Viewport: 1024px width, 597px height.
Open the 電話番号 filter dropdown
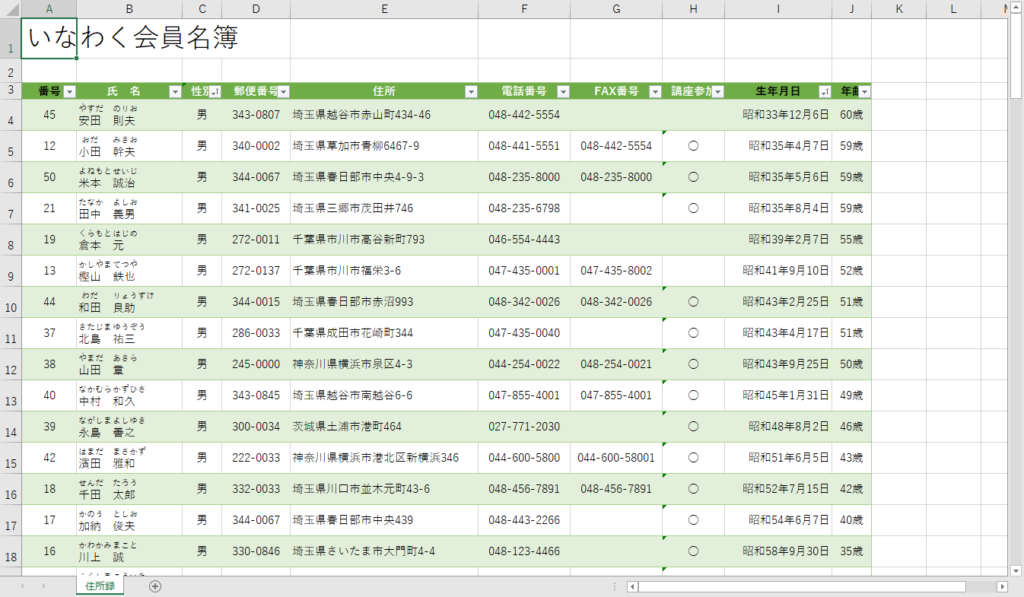(563, 91)
